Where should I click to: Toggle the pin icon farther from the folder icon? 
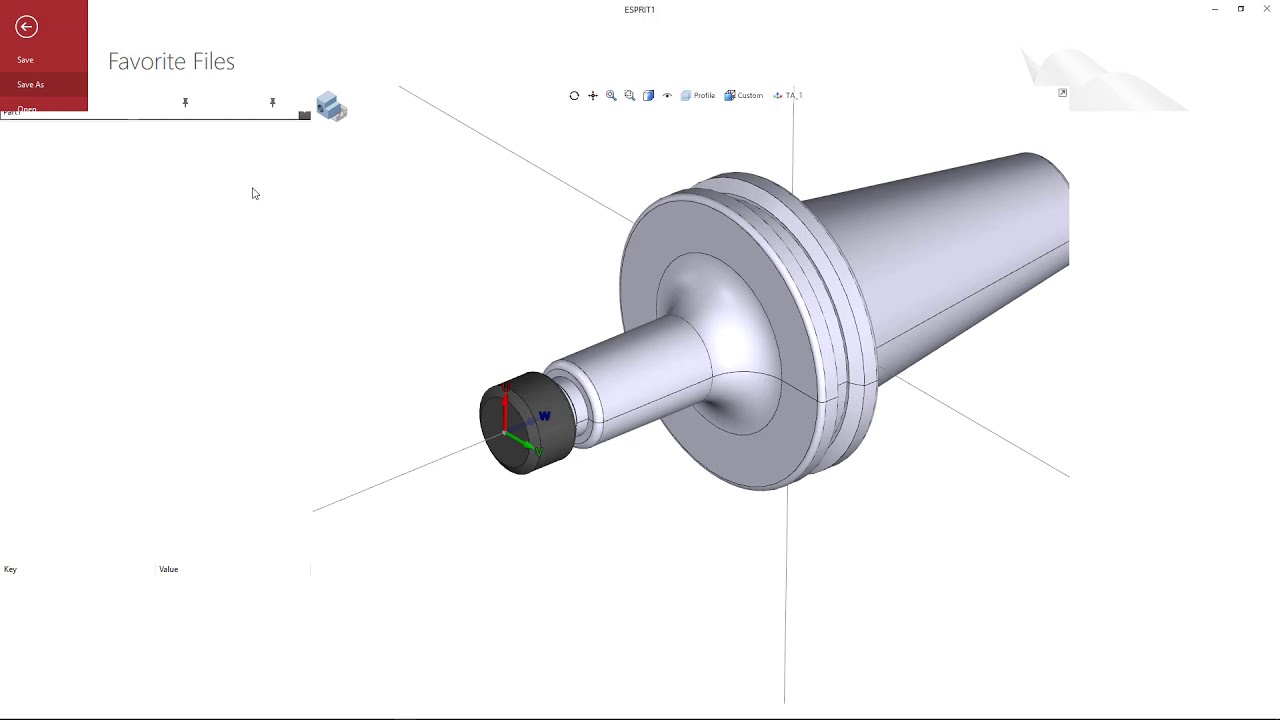[185, 102]
